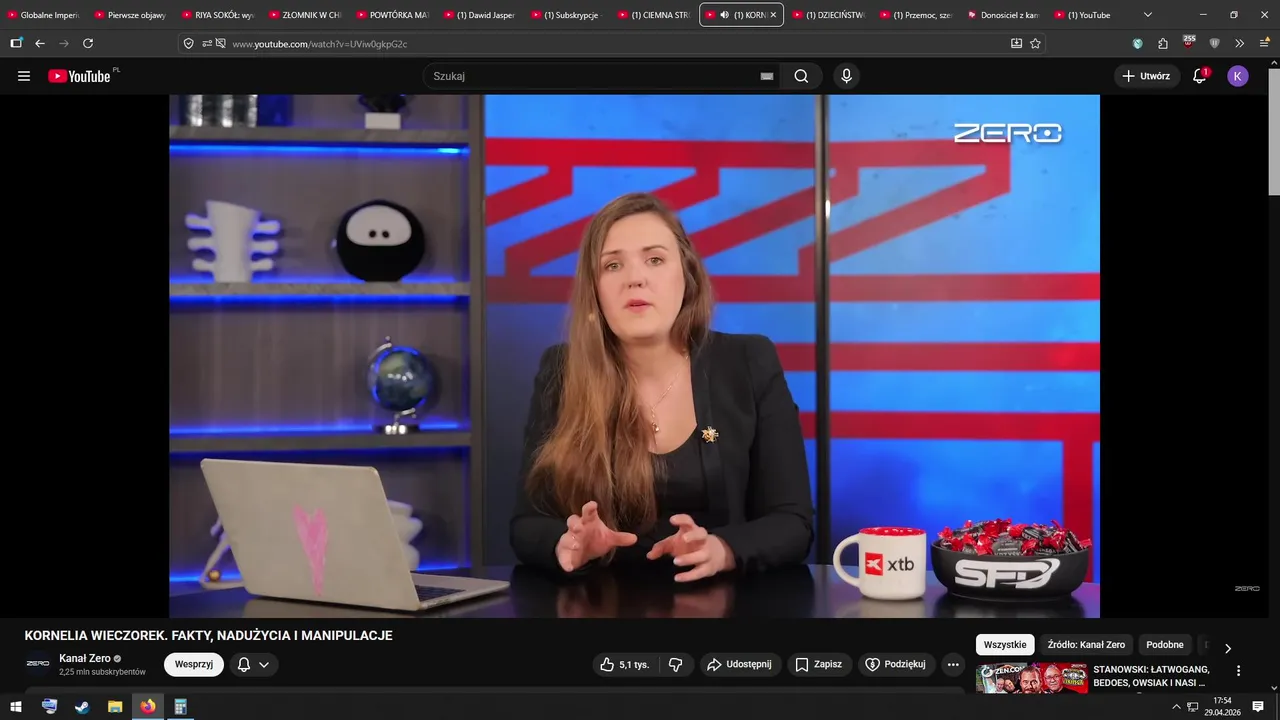The image size is (1280, 720).
Task: Switch to Przemoc, szer tab
Action: click(914, 15)
